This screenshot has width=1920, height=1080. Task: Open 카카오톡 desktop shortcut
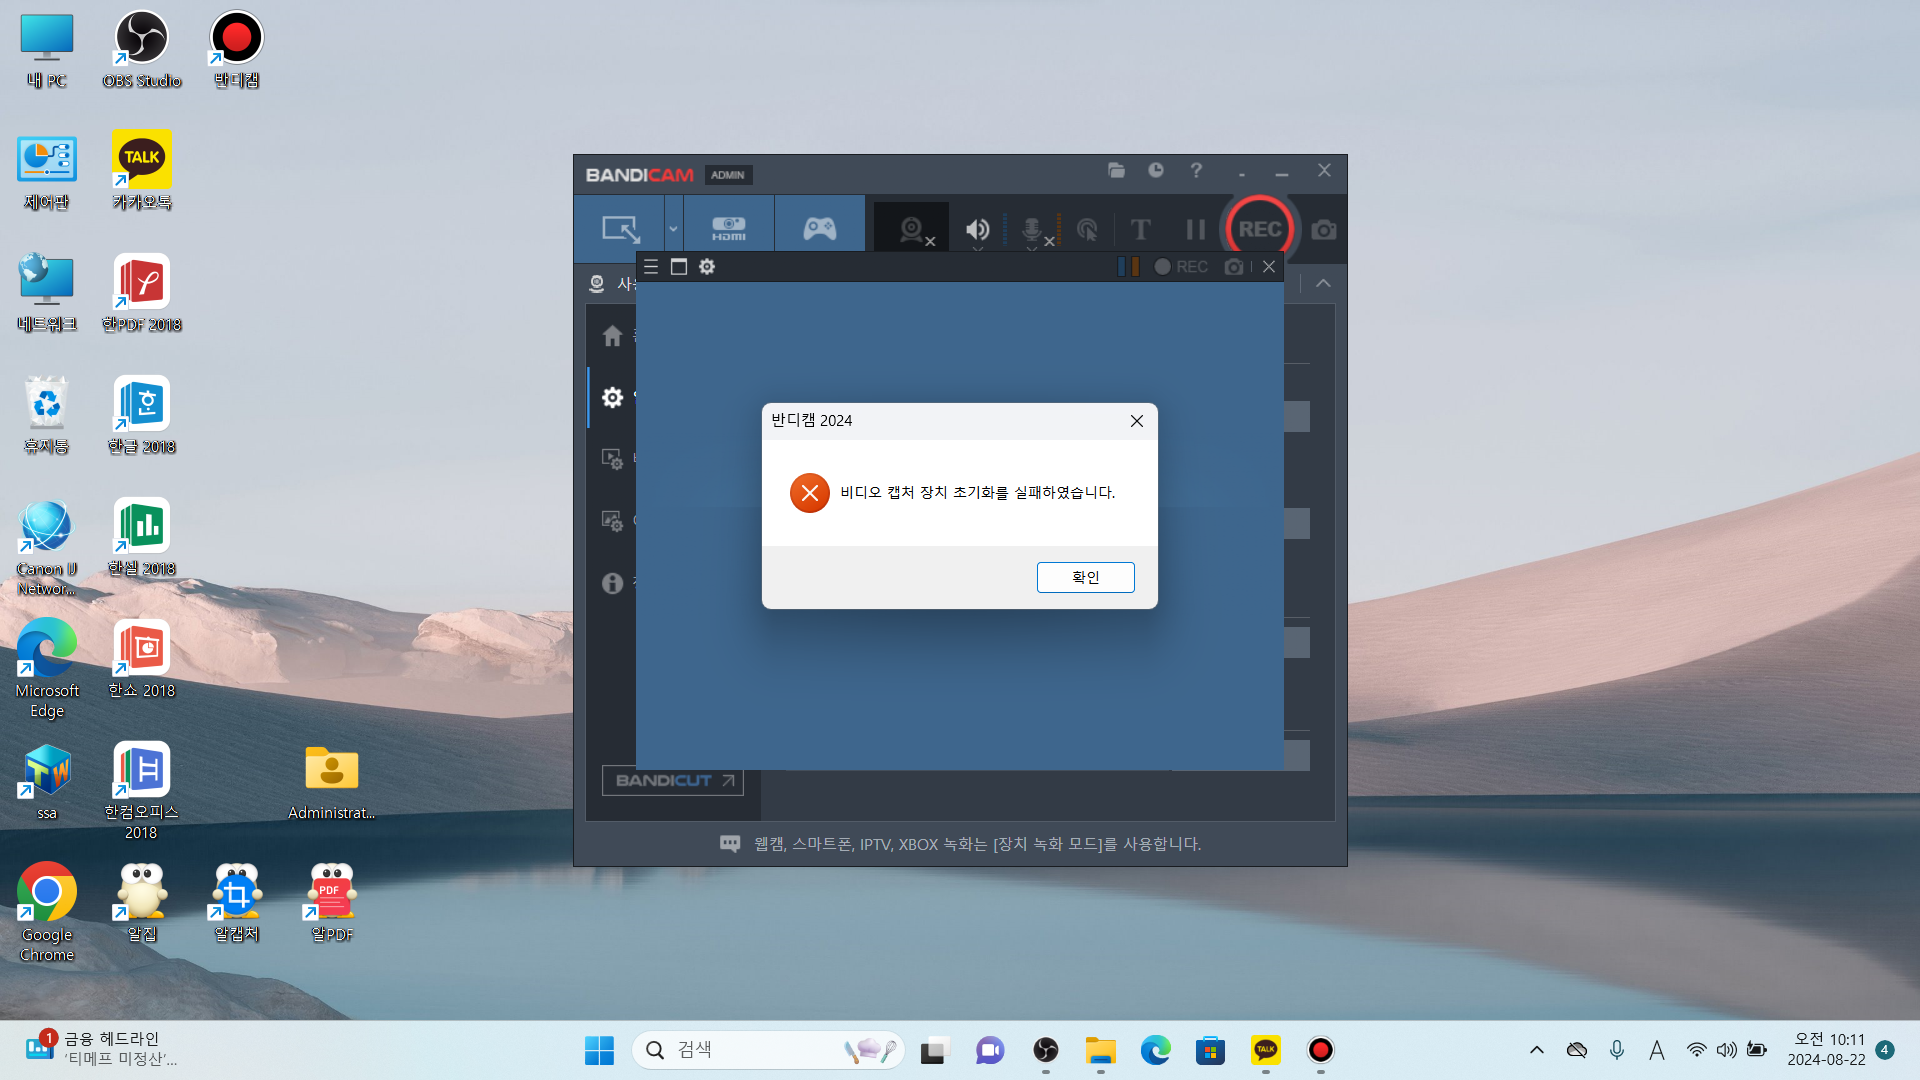point(142,172)
